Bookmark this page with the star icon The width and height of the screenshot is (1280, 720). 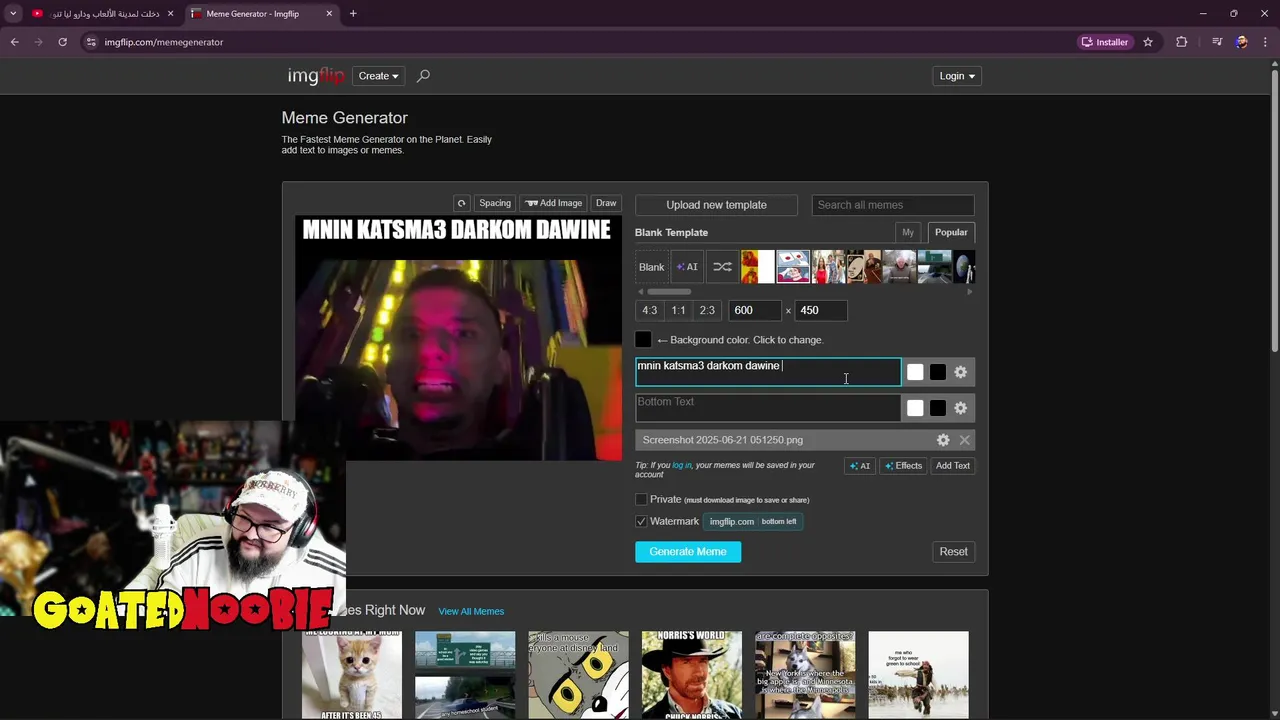(x=1148, y=42)
